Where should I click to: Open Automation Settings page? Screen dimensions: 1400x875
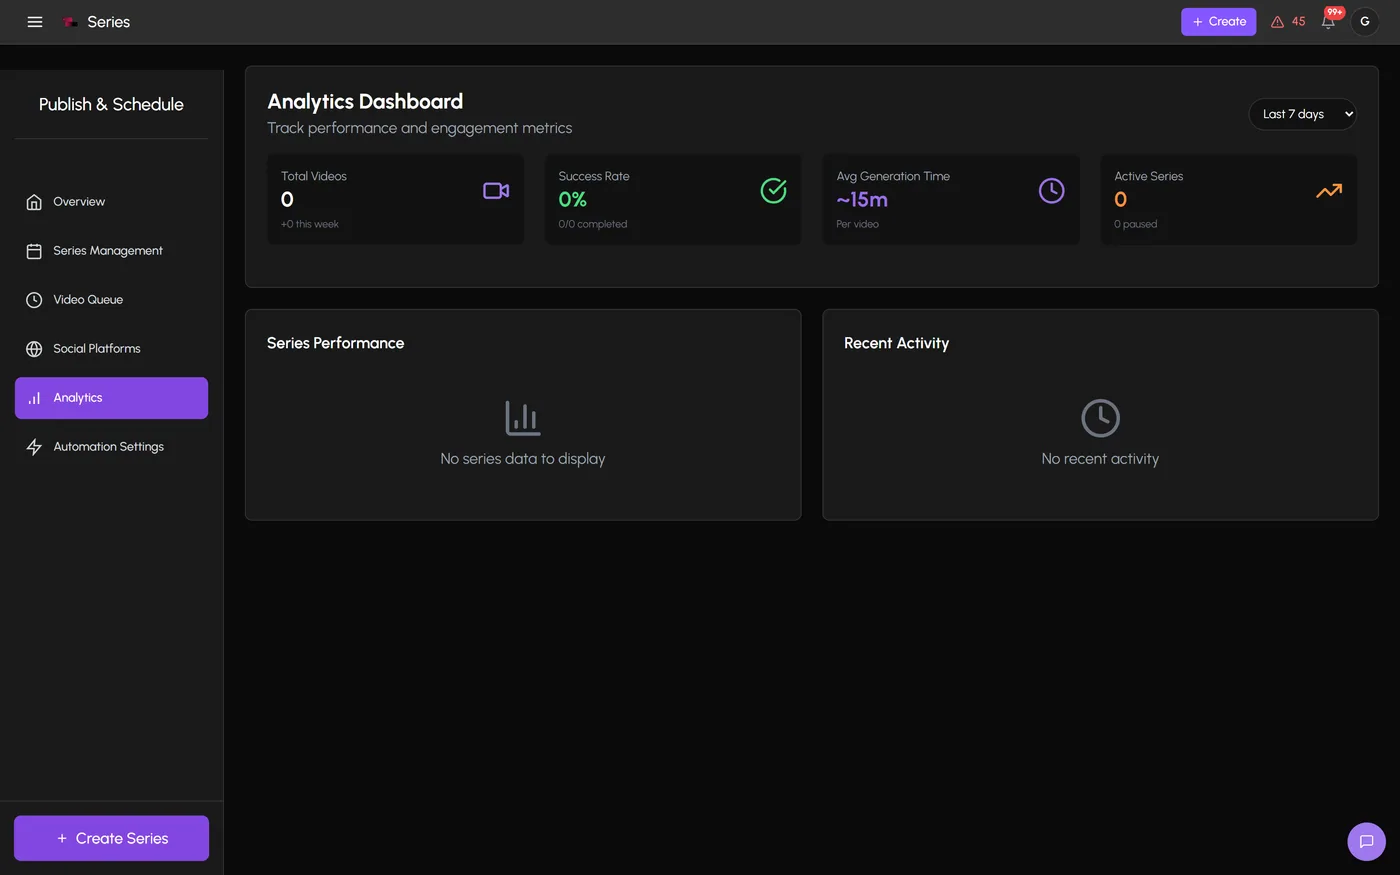[111, 447]
